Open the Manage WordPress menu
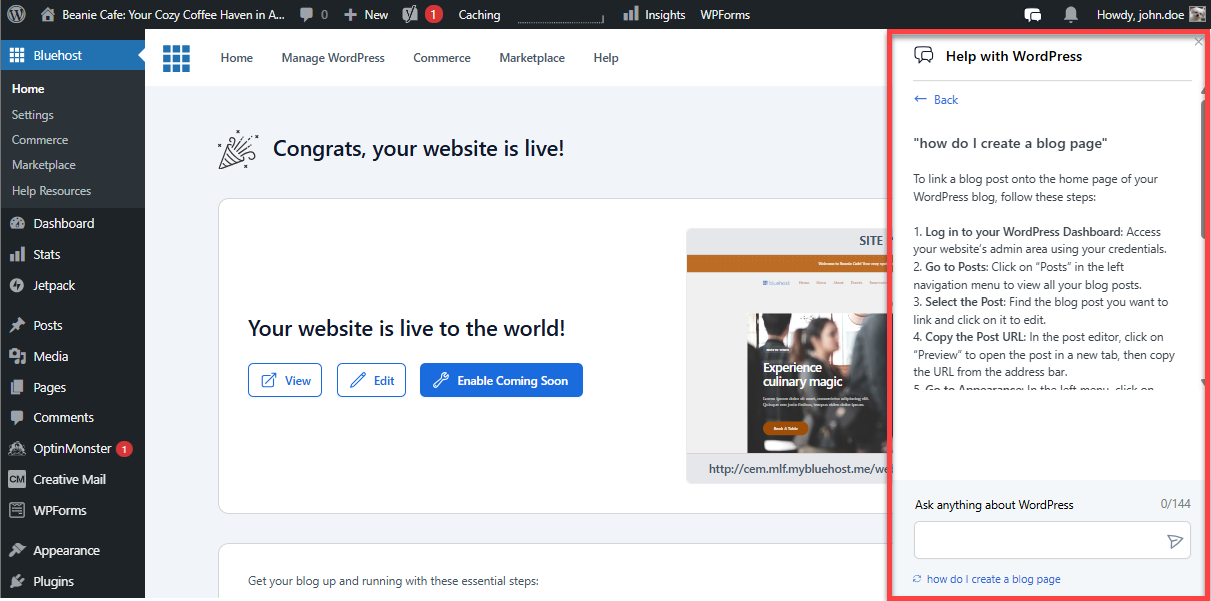 click(x=333, y=58)
